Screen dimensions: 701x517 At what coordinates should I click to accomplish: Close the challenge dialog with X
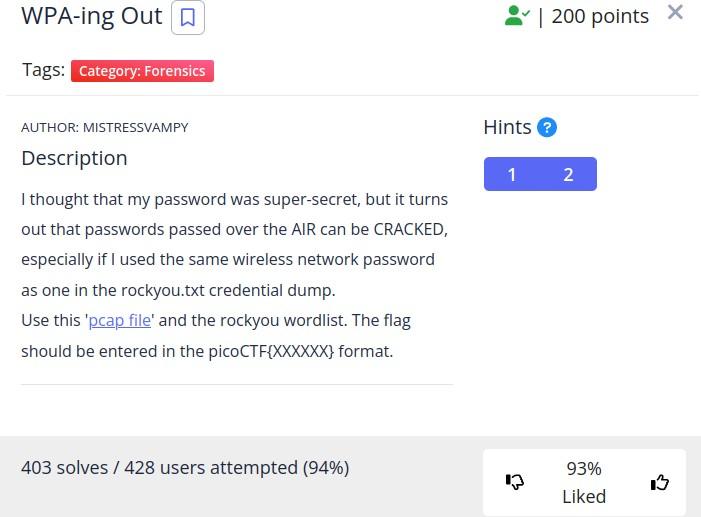(x=675, y=13)
